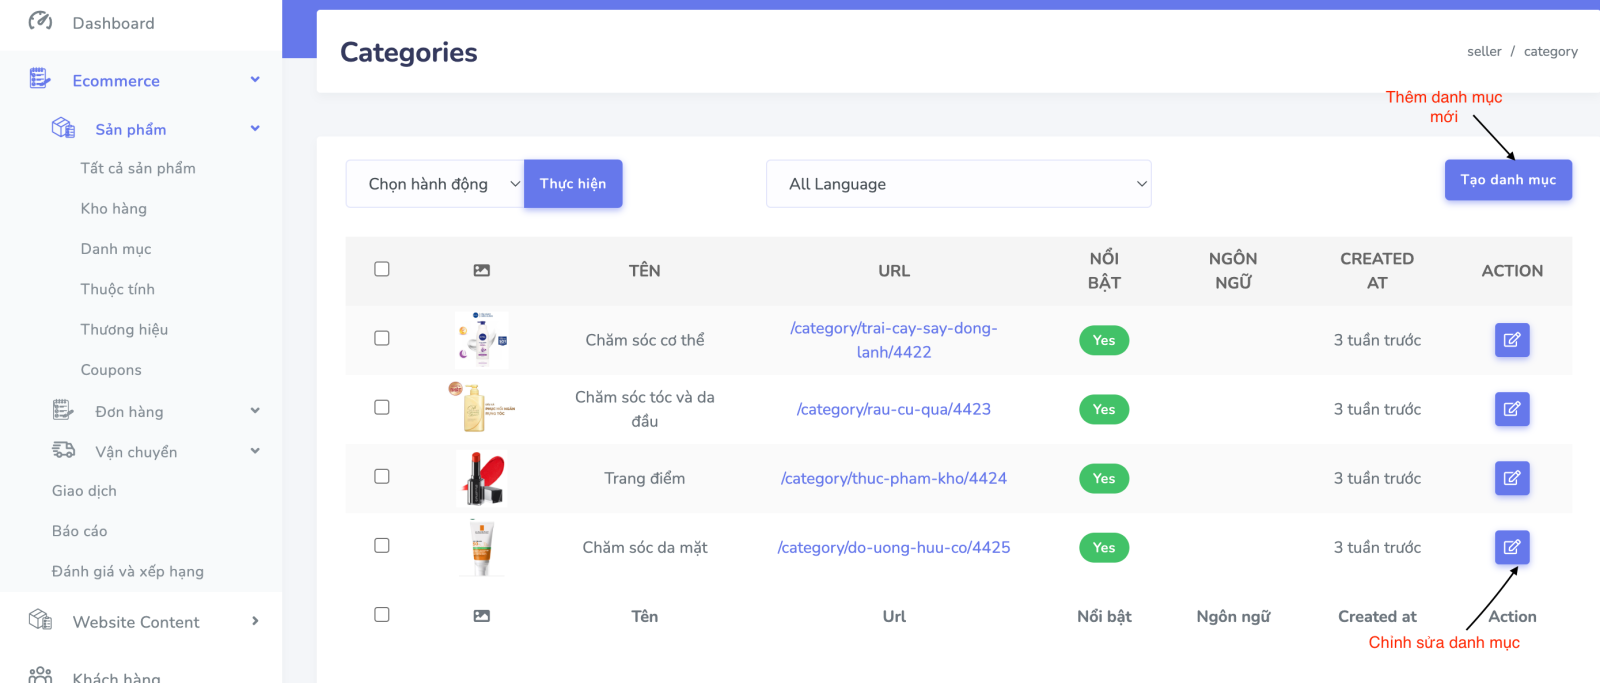Expand the Website Content menu arrow
This screenshot has width=1600, height=683.
(x=255, y=621)
